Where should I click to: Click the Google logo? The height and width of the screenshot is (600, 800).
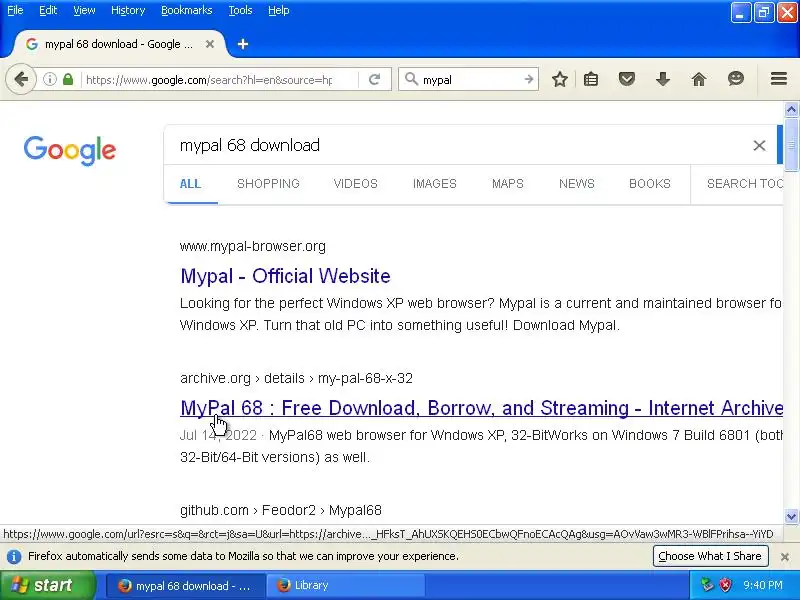click(70, 150)
